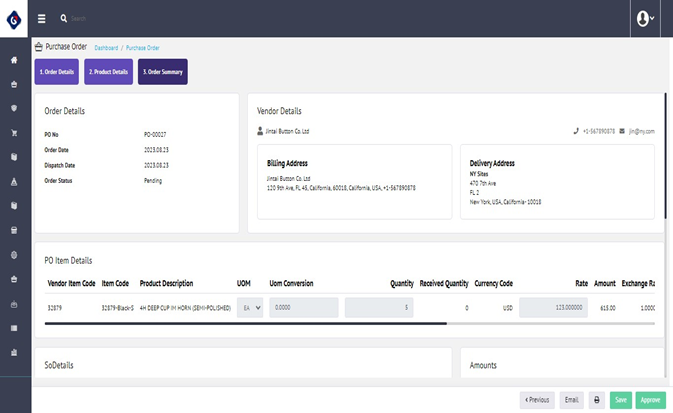Open the home icon in sidebar
The image size is (673, 413).
(14, 60)
